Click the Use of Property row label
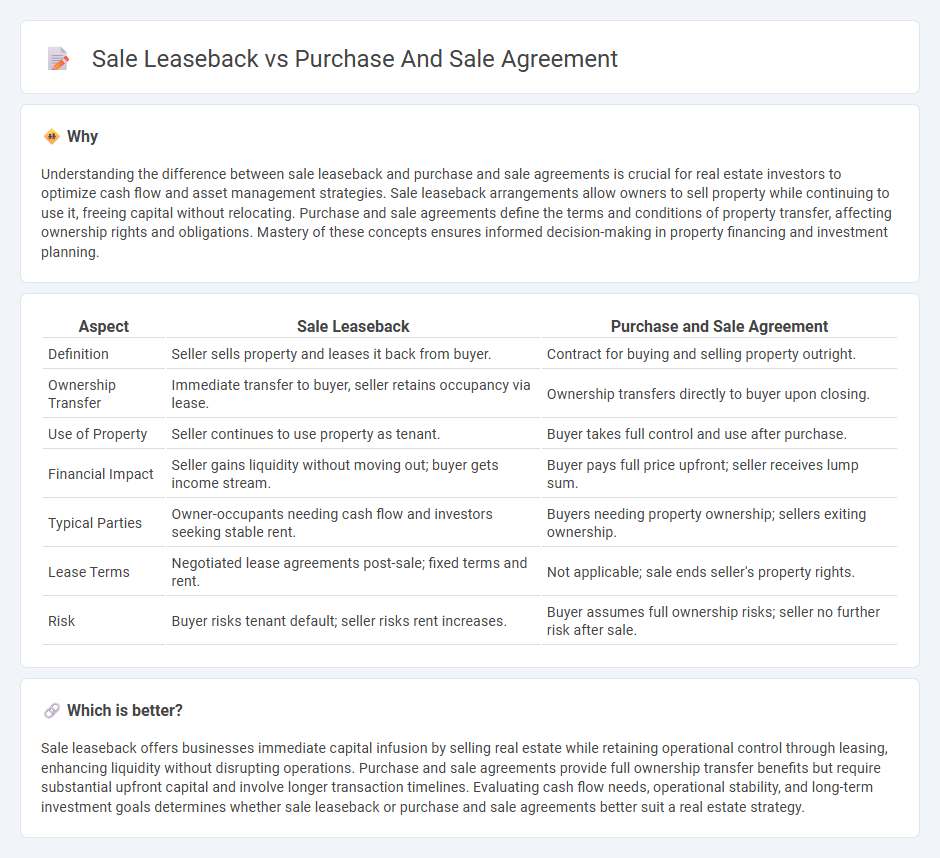Screen dimensions: 940x858 (97, 434)
